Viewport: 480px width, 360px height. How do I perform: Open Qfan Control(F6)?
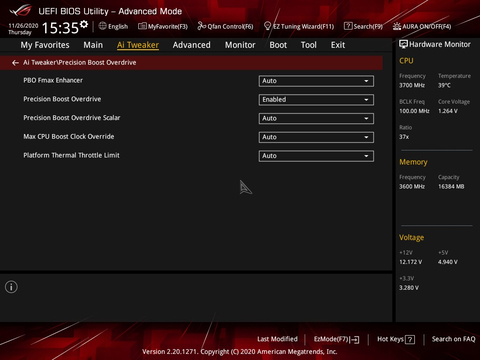(225, 26)
